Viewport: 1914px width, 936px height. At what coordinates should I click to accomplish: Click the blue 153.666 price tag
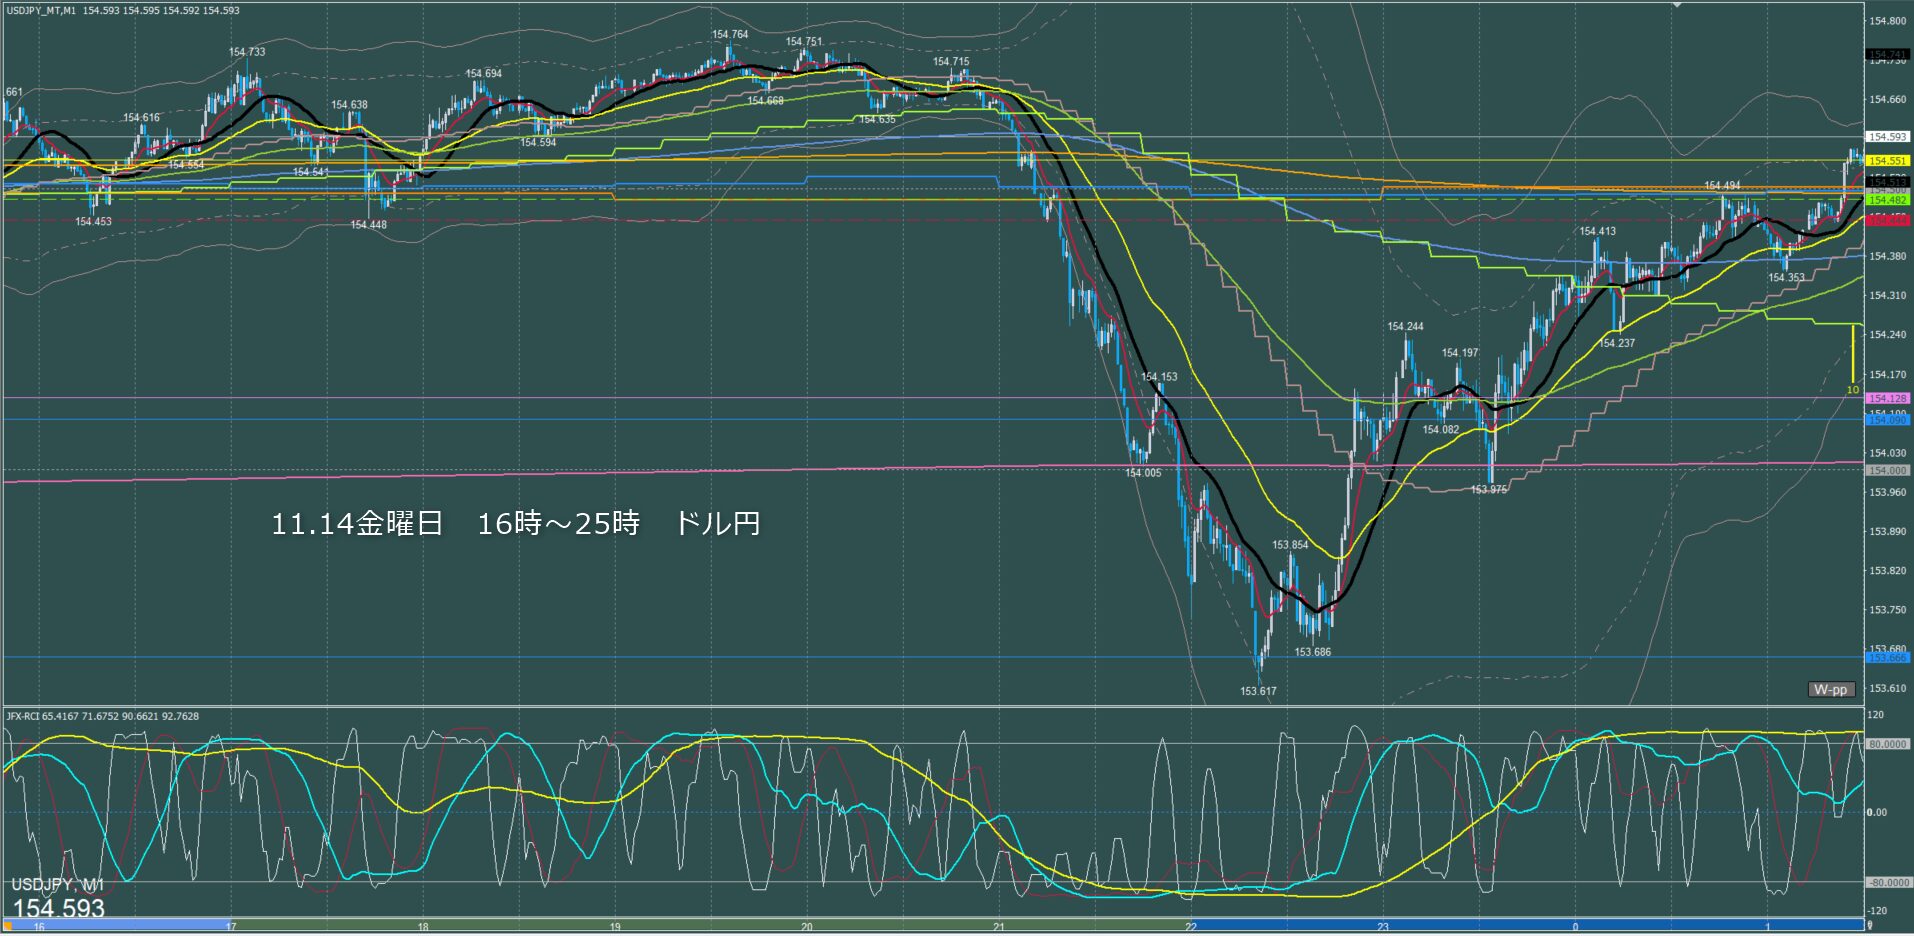[x=1887, y=658]
